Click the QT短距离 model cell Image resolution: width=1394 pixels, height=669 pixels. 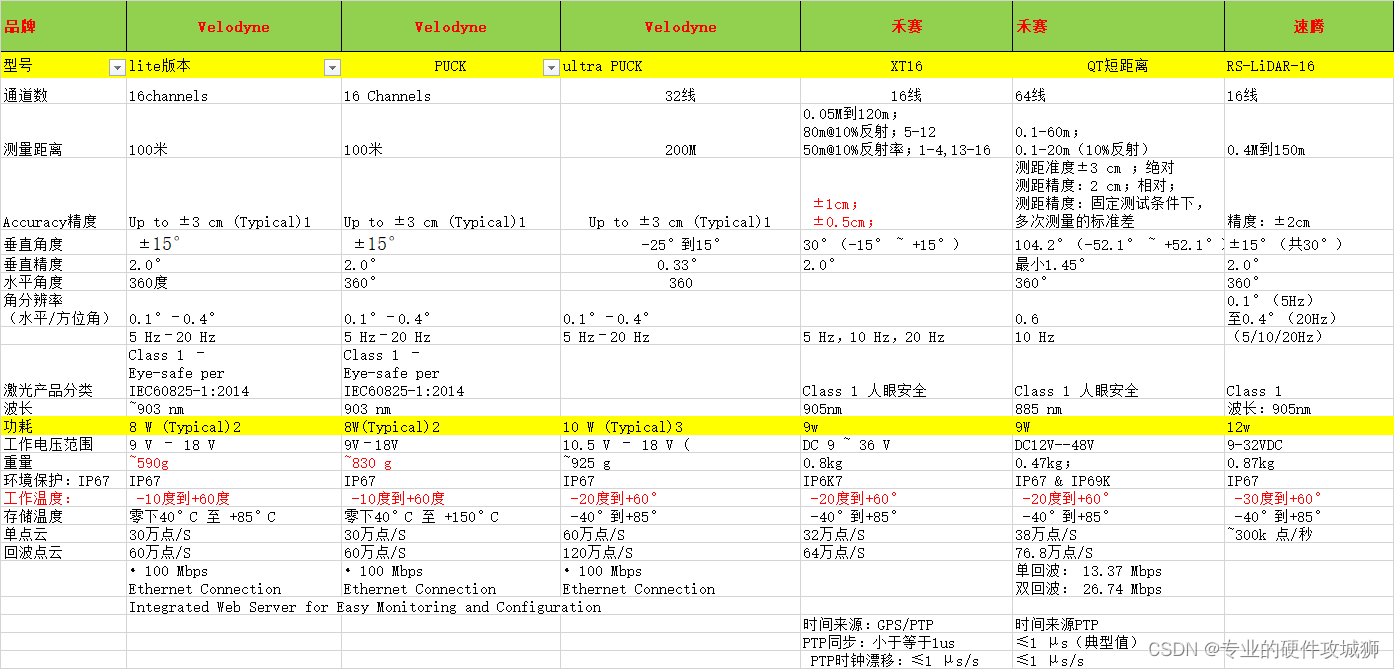click(x=1119, y=66)
